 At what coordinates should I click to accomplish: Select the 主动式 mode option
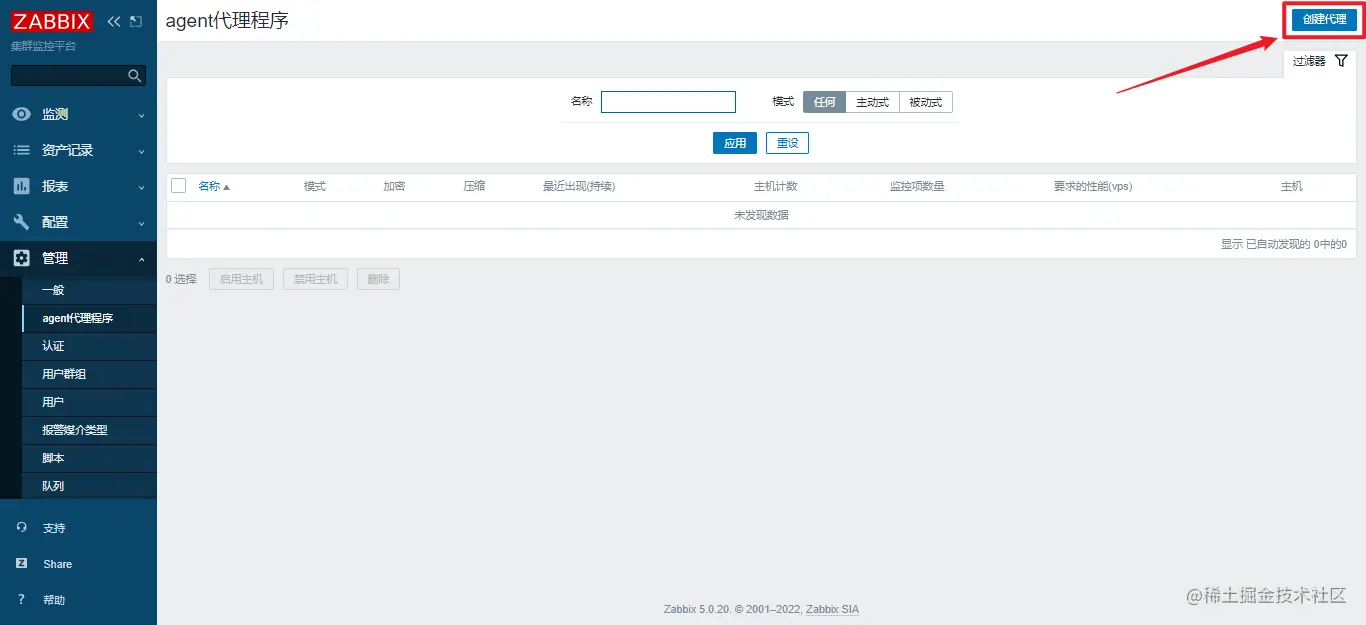pyautogui.click(x=872, y=102)
